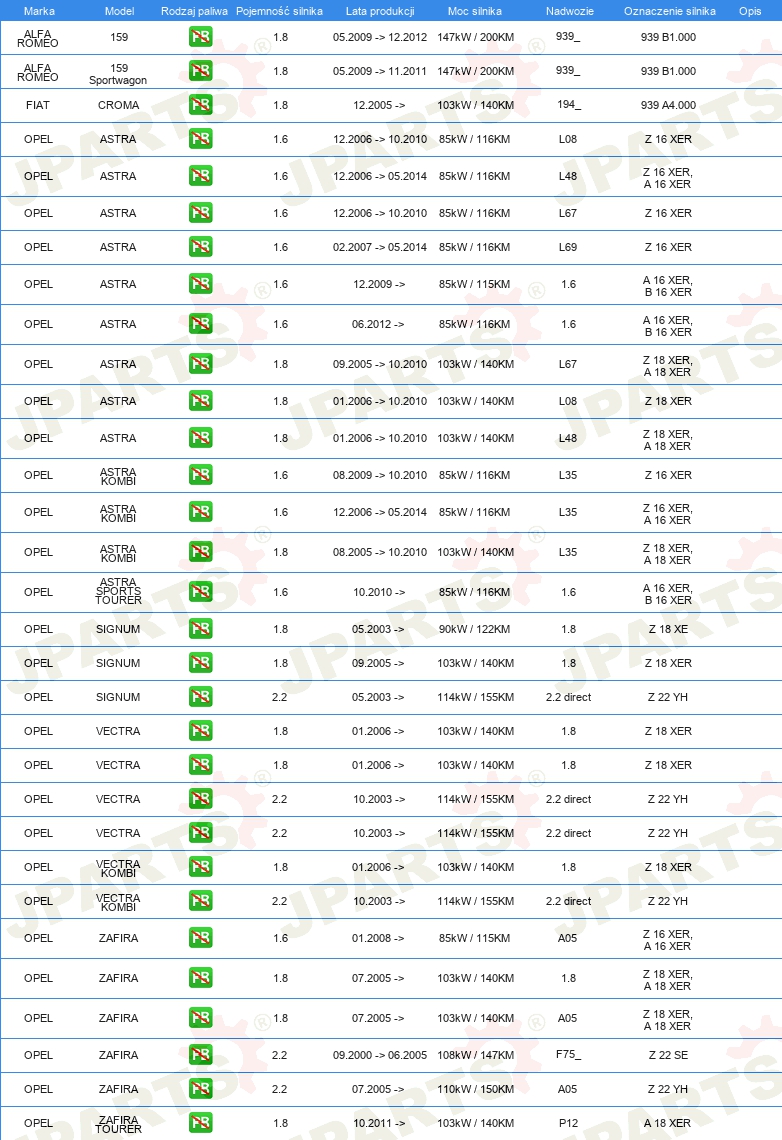Click the fuel icon for Signum 1.8 from 09.2005

click(201, 663)
